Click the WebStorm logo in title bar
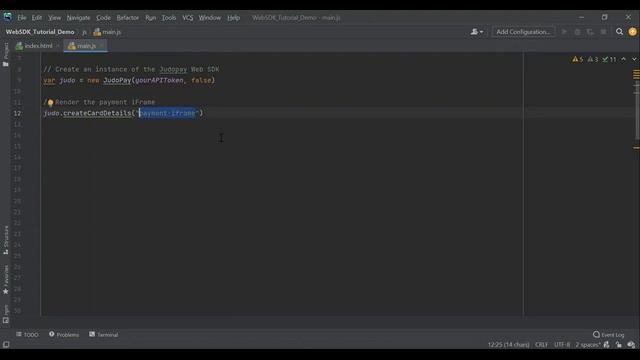Screen dimensions: 640x360 (8, 17)
